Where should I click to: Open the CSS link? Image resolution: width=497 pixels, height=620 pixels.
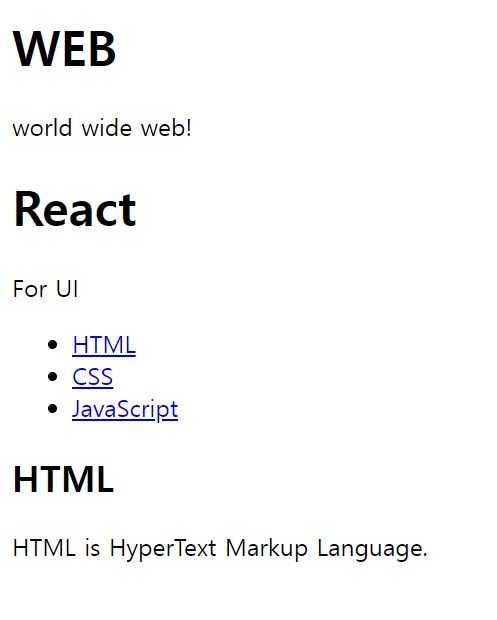point(93,377)
